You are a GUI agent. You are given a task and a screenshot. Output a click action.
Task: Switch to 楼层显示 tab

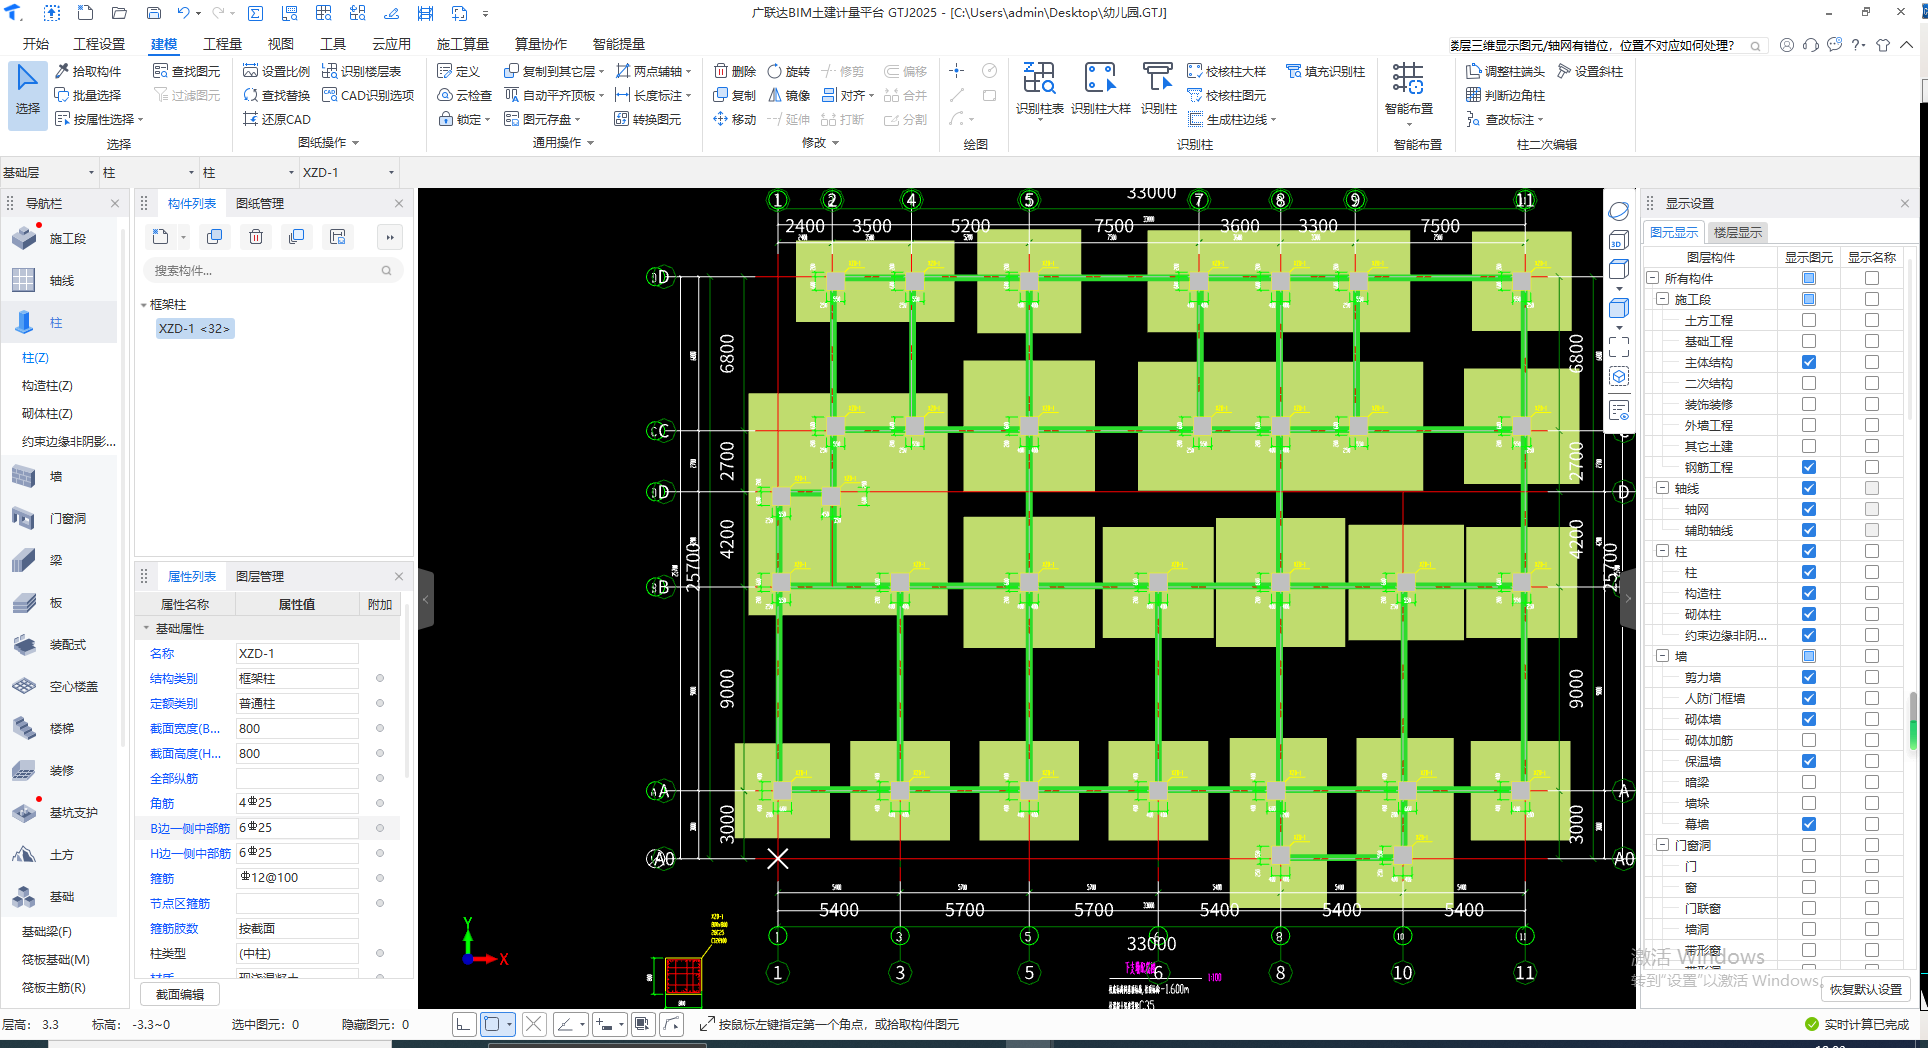1738,232
